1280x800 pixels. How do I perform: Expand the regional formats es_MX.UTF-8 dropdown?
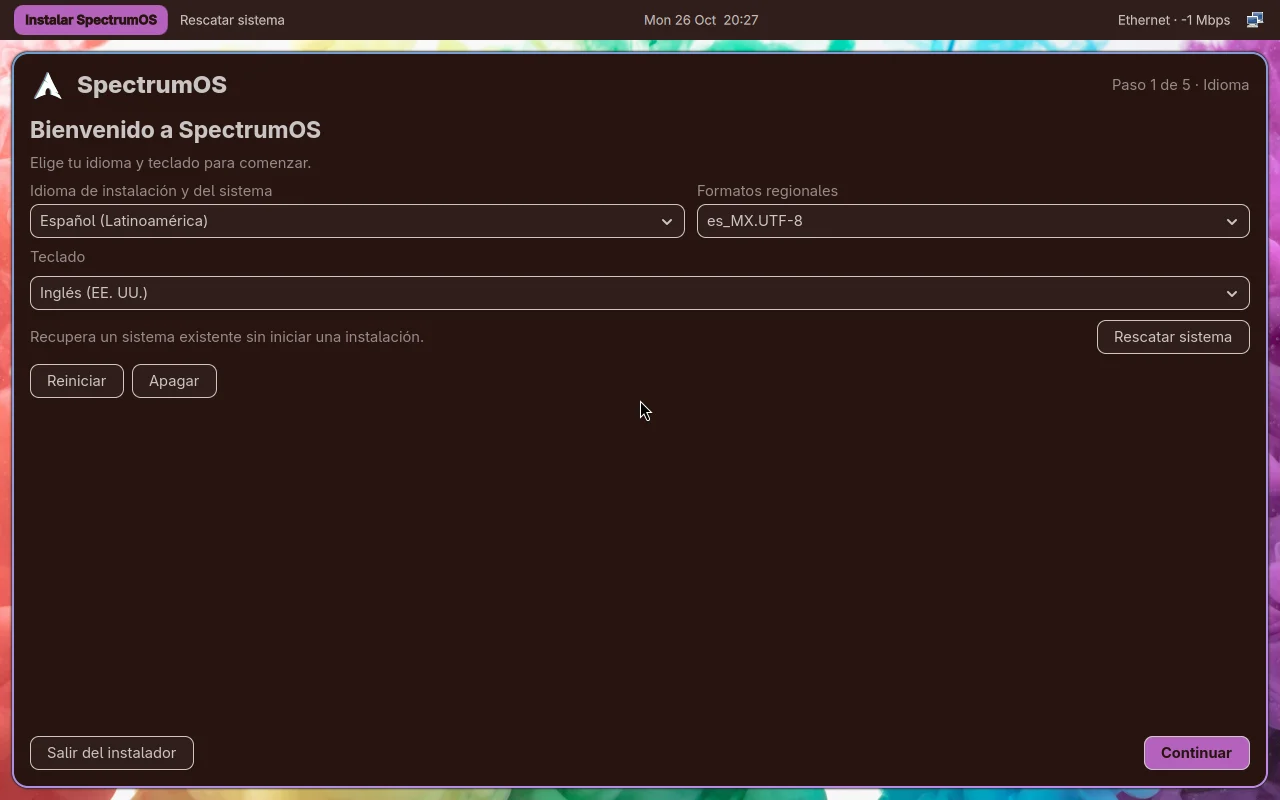973,221
